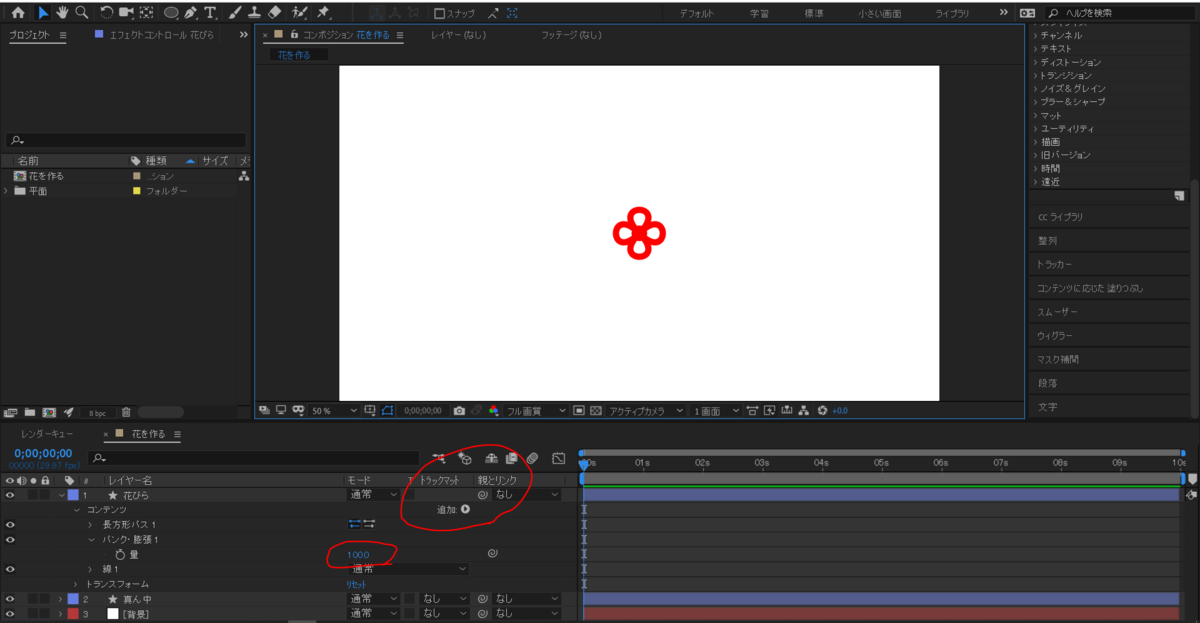Screen dimensions: 1200x623
Task: Open the フル画質 resolution dropdown
Action: coord(536,411)
